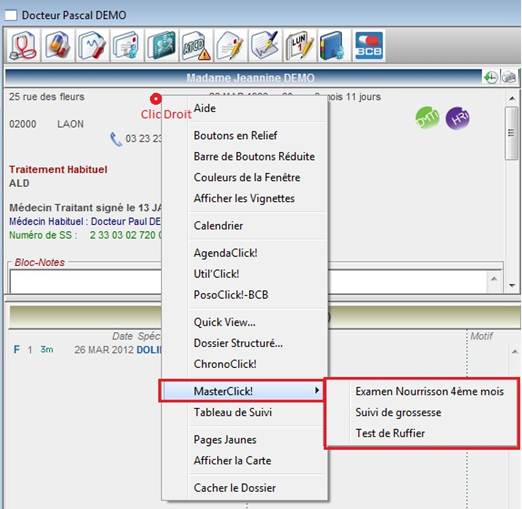
Task: Click the Traitement Habituel heading
Action: coord(58,169)
